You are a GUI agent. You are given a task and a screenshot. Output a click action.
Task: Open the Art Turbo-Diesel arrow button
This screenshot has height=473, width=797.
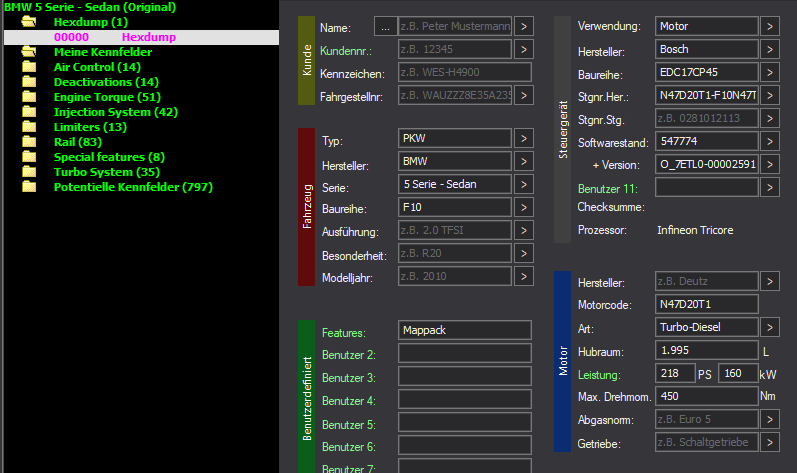point(770,327)
